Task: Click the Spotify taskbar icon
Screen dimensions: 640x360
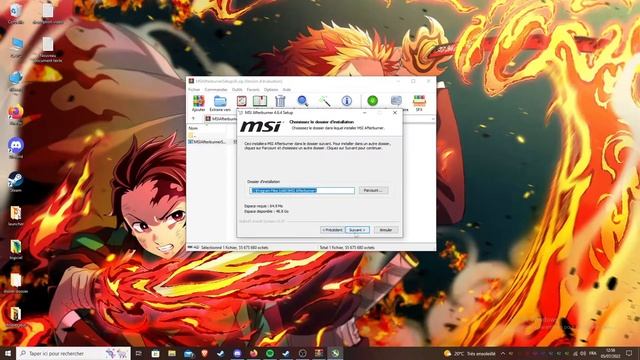Action: point(270,353)
